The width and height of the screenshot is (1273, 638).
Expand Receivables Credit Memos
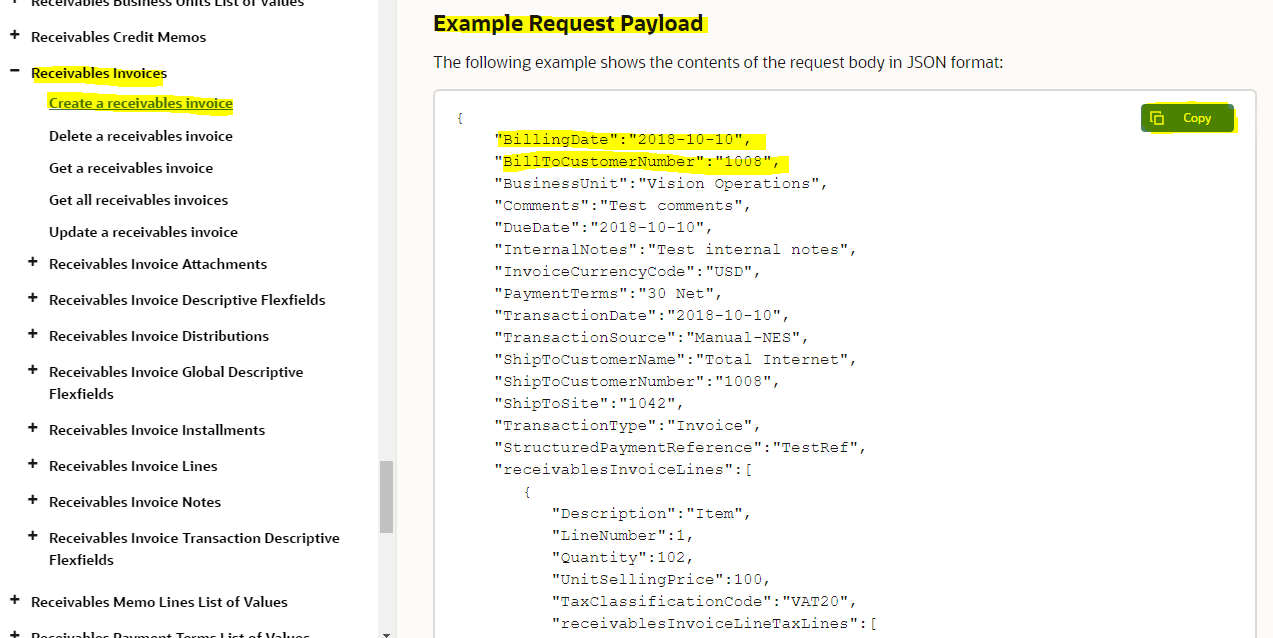(13, 37)
